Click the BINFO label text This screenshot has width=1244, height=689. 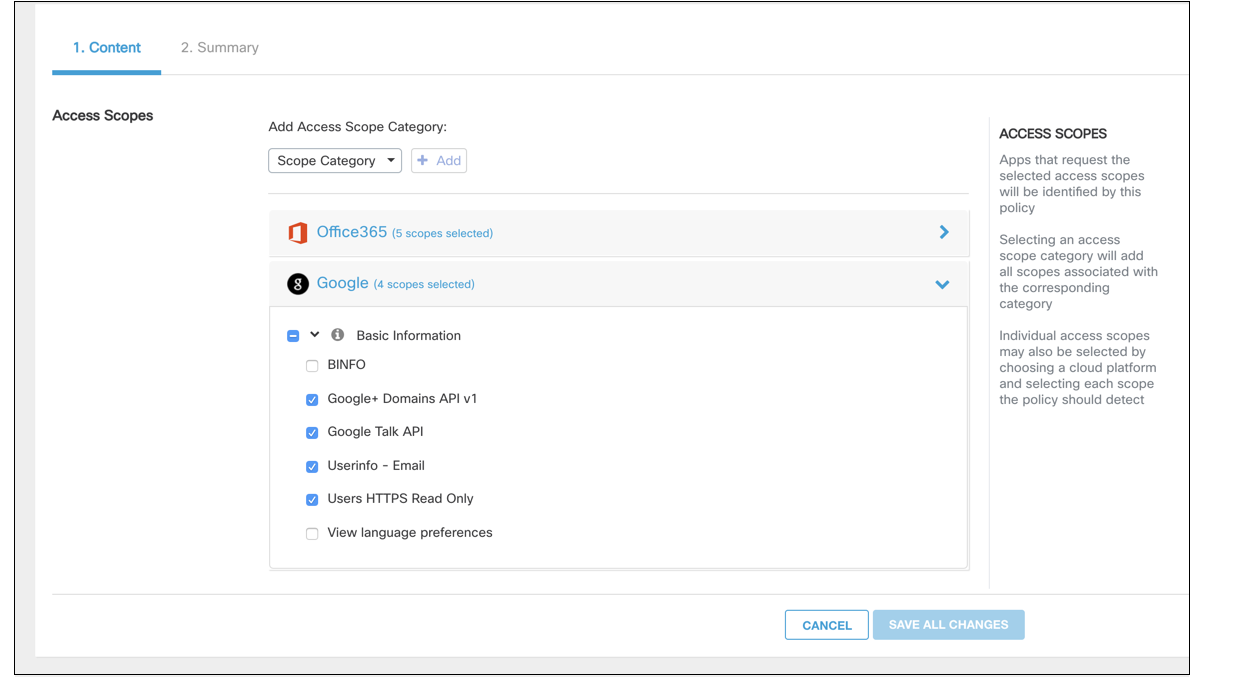point(347,365)
